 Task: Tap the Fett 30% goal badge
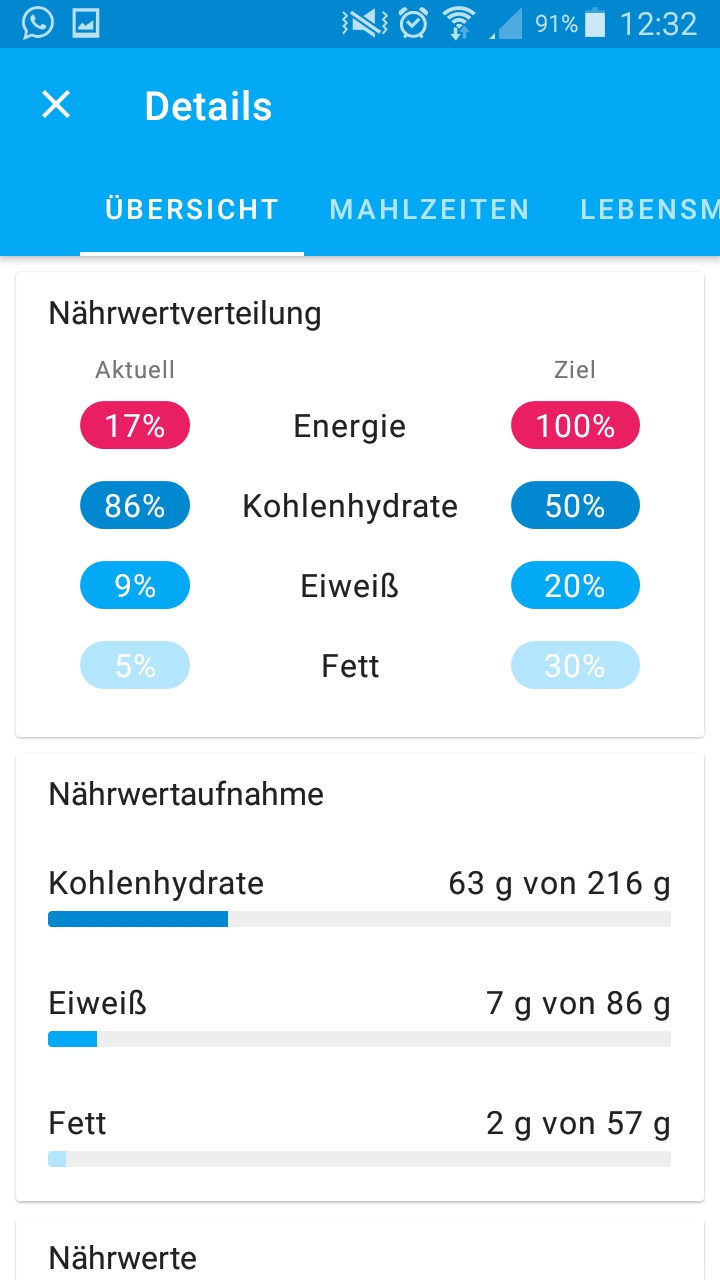coord(575,666)
